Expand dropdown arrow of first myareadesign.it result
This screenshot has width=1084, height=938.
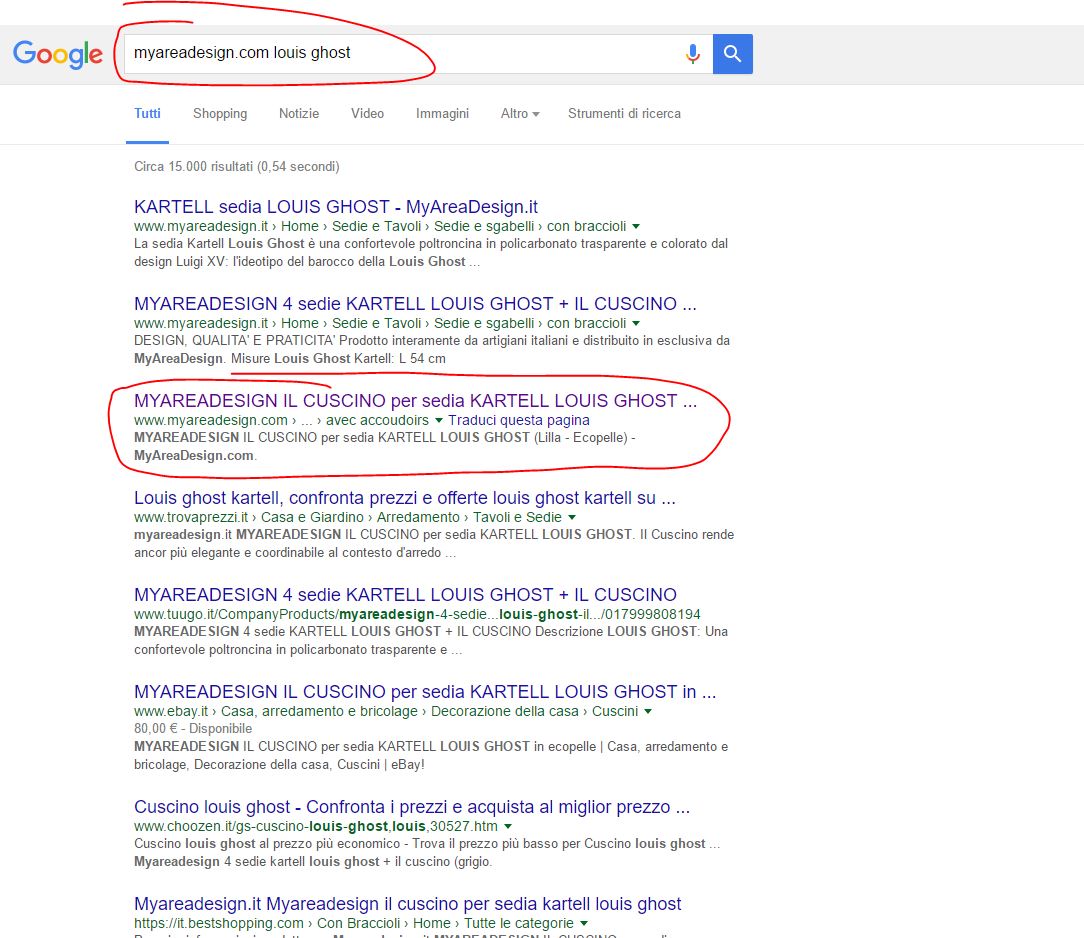tap(636, 227)
